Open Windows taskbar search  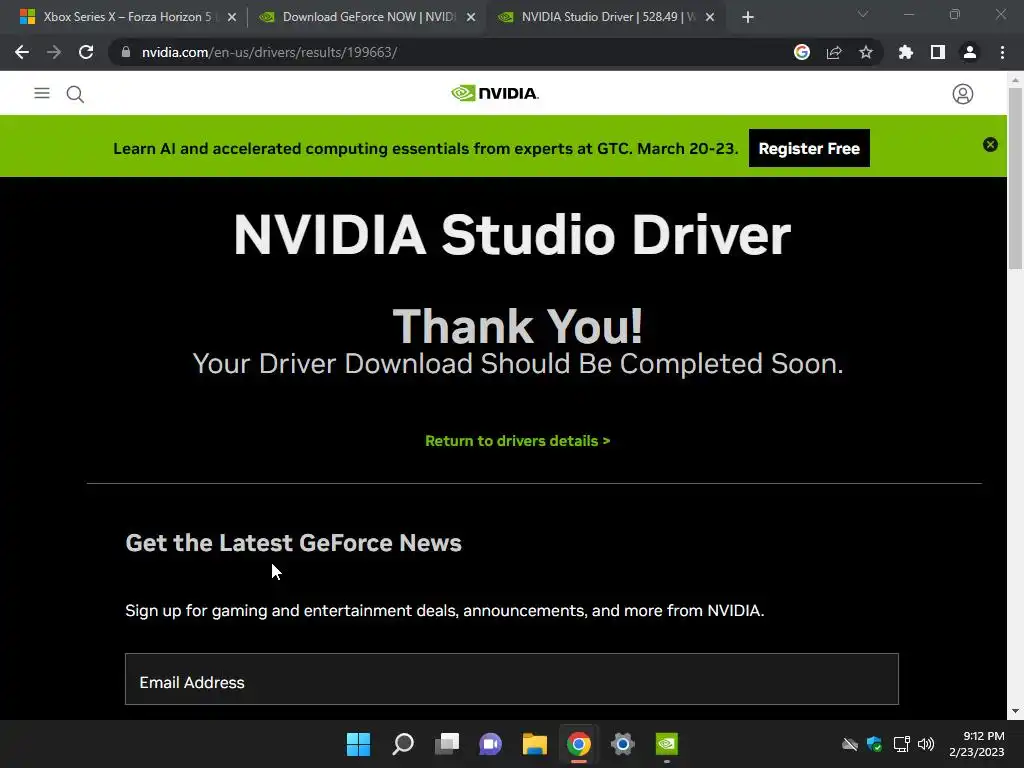pos(403,744)
